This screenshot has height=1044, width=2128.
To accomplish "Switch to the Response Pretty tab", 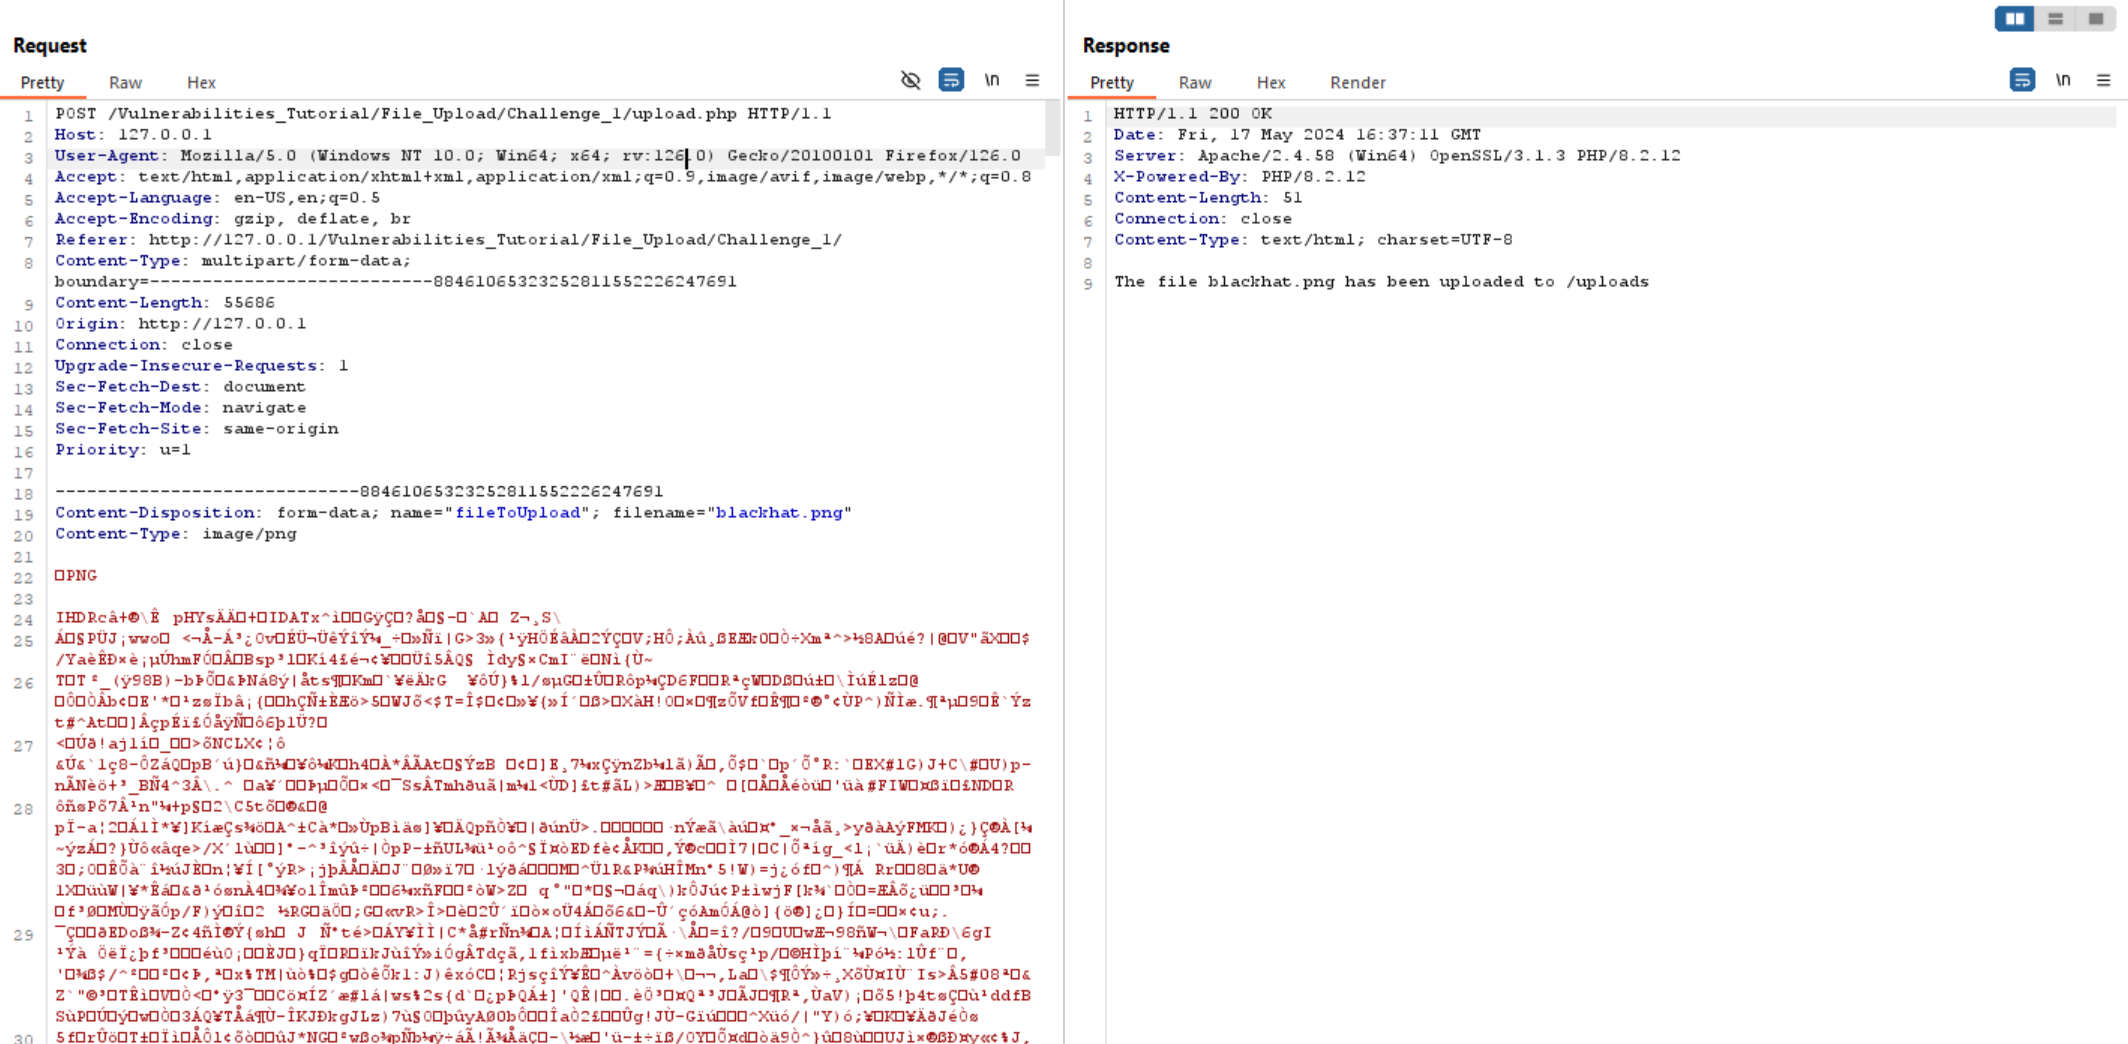I will [x=1112, y=83].
